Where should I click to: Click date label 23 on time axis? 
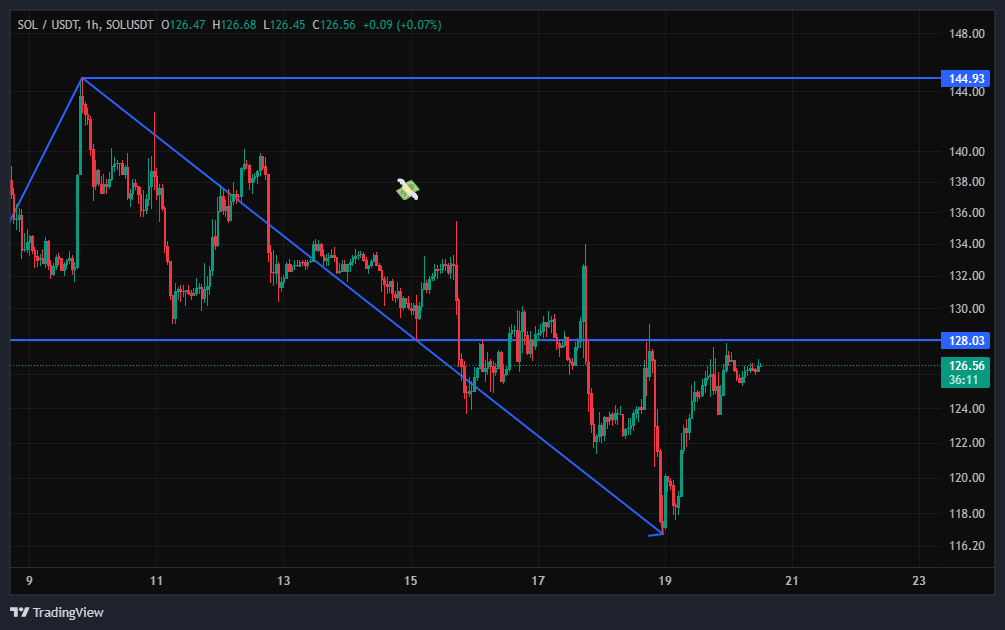pyautogui.click(x=919, y=580)
